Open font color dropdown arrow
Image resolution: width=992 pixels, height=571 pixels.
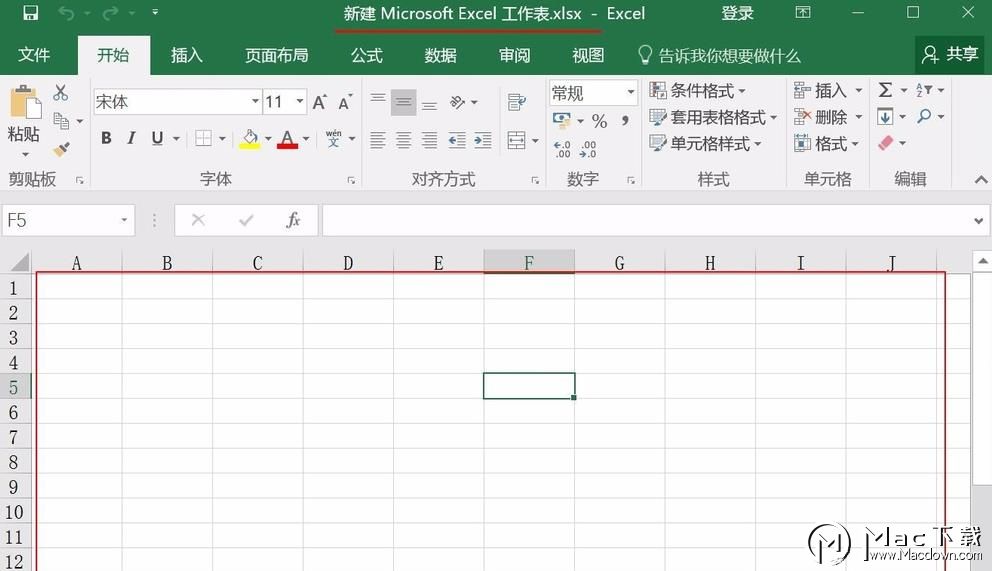(x=306, y=138)
